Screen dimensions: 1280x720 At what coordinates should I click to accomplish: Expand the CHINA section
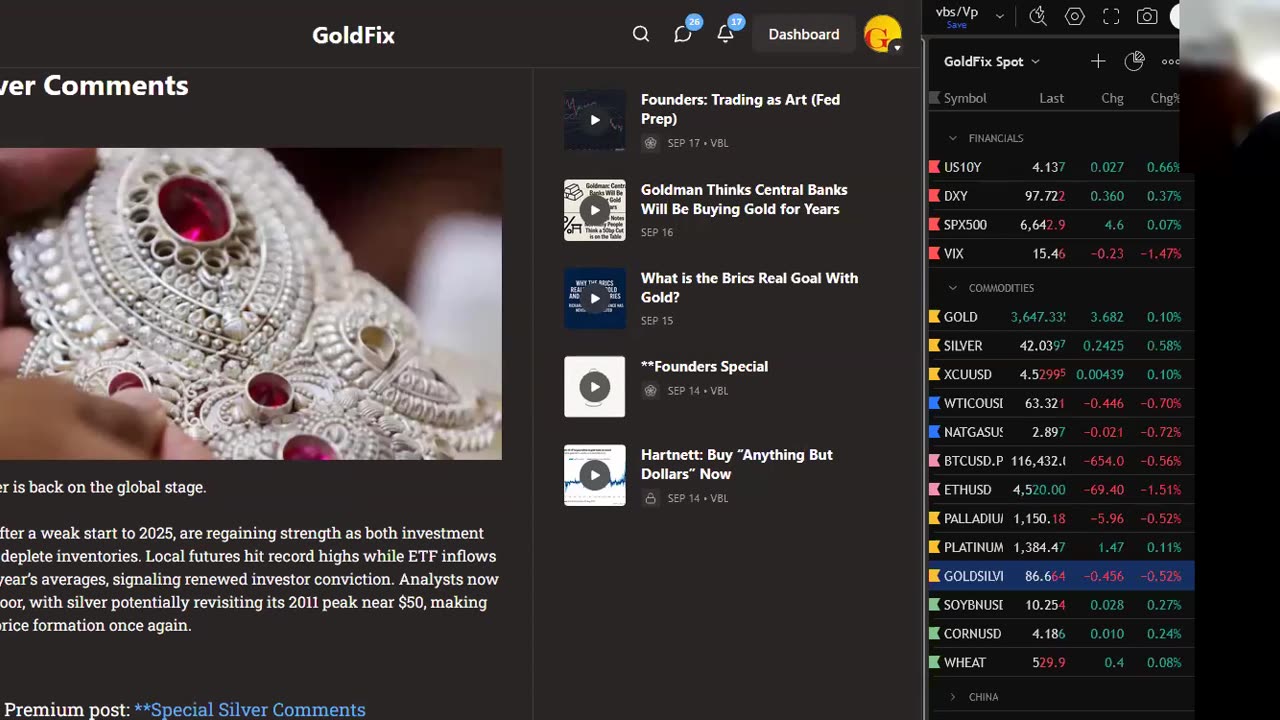[953, 697]
